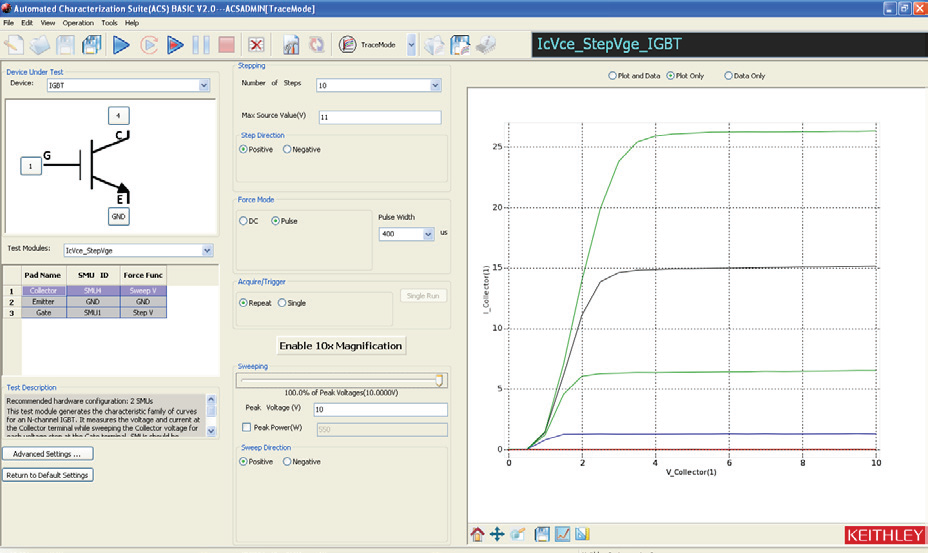This screenshot has width=928, height=553.
Task: Select the DC force mode radio button
Action: click(x=243, y=221)
